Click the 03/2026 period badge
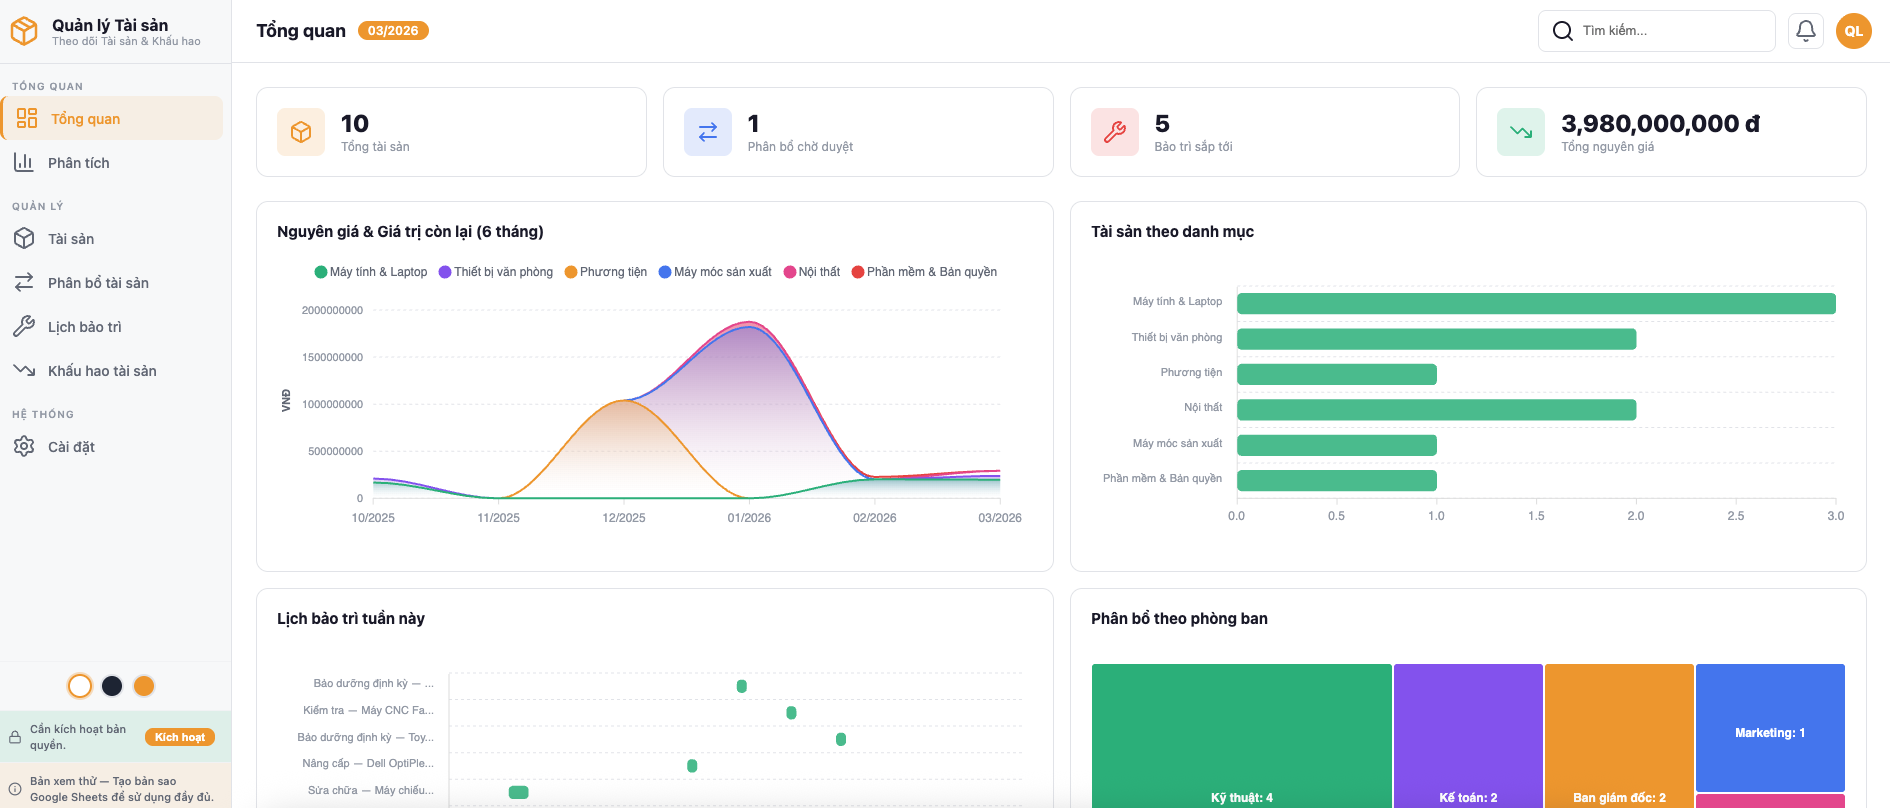Screen dimensions: 1890x808 (393, 31)
